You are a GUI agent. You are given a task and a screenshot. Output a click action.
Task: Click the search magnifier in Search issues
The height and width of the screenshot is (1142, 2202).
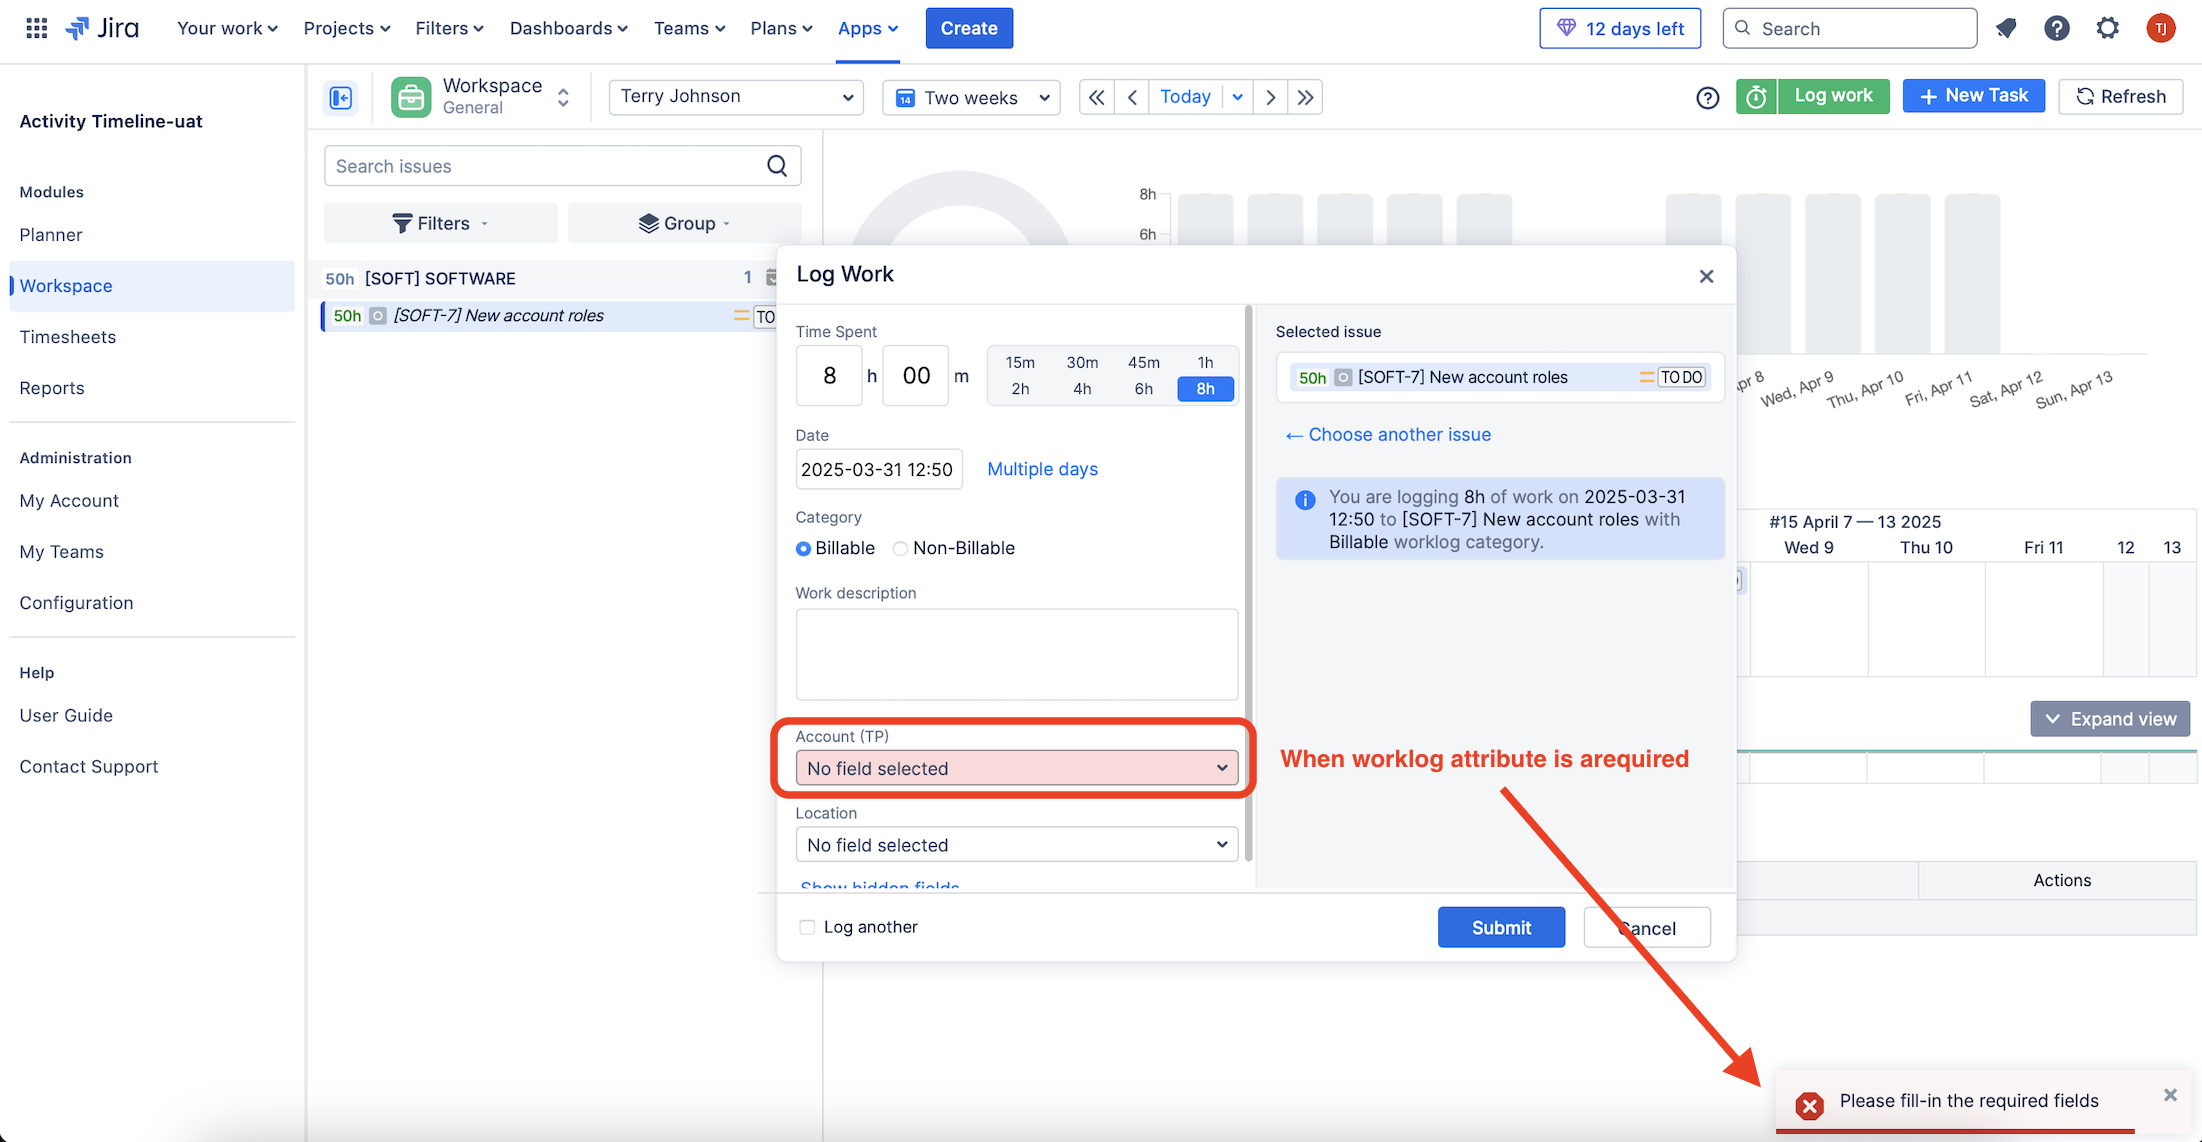tap(777, 166)
